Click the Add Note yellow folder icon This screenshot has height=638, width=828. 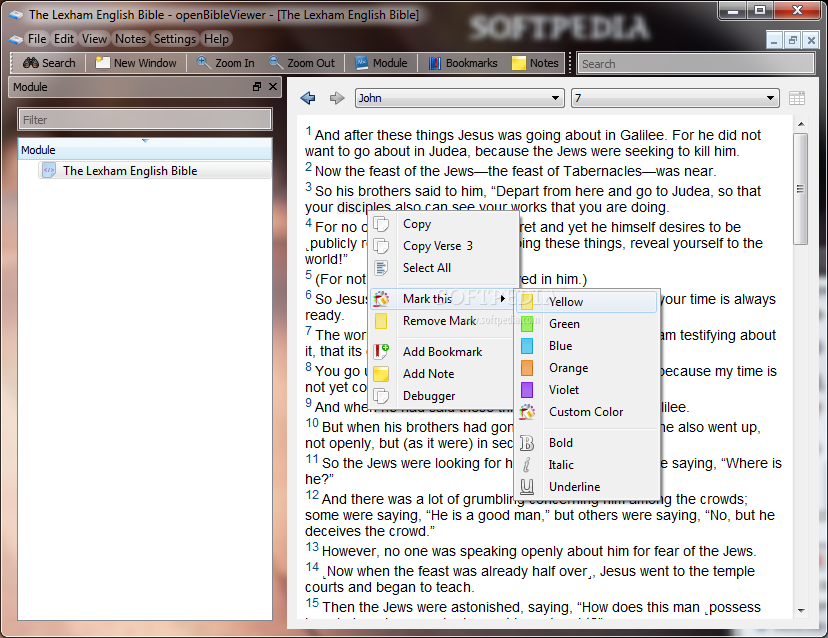(381, 374)
